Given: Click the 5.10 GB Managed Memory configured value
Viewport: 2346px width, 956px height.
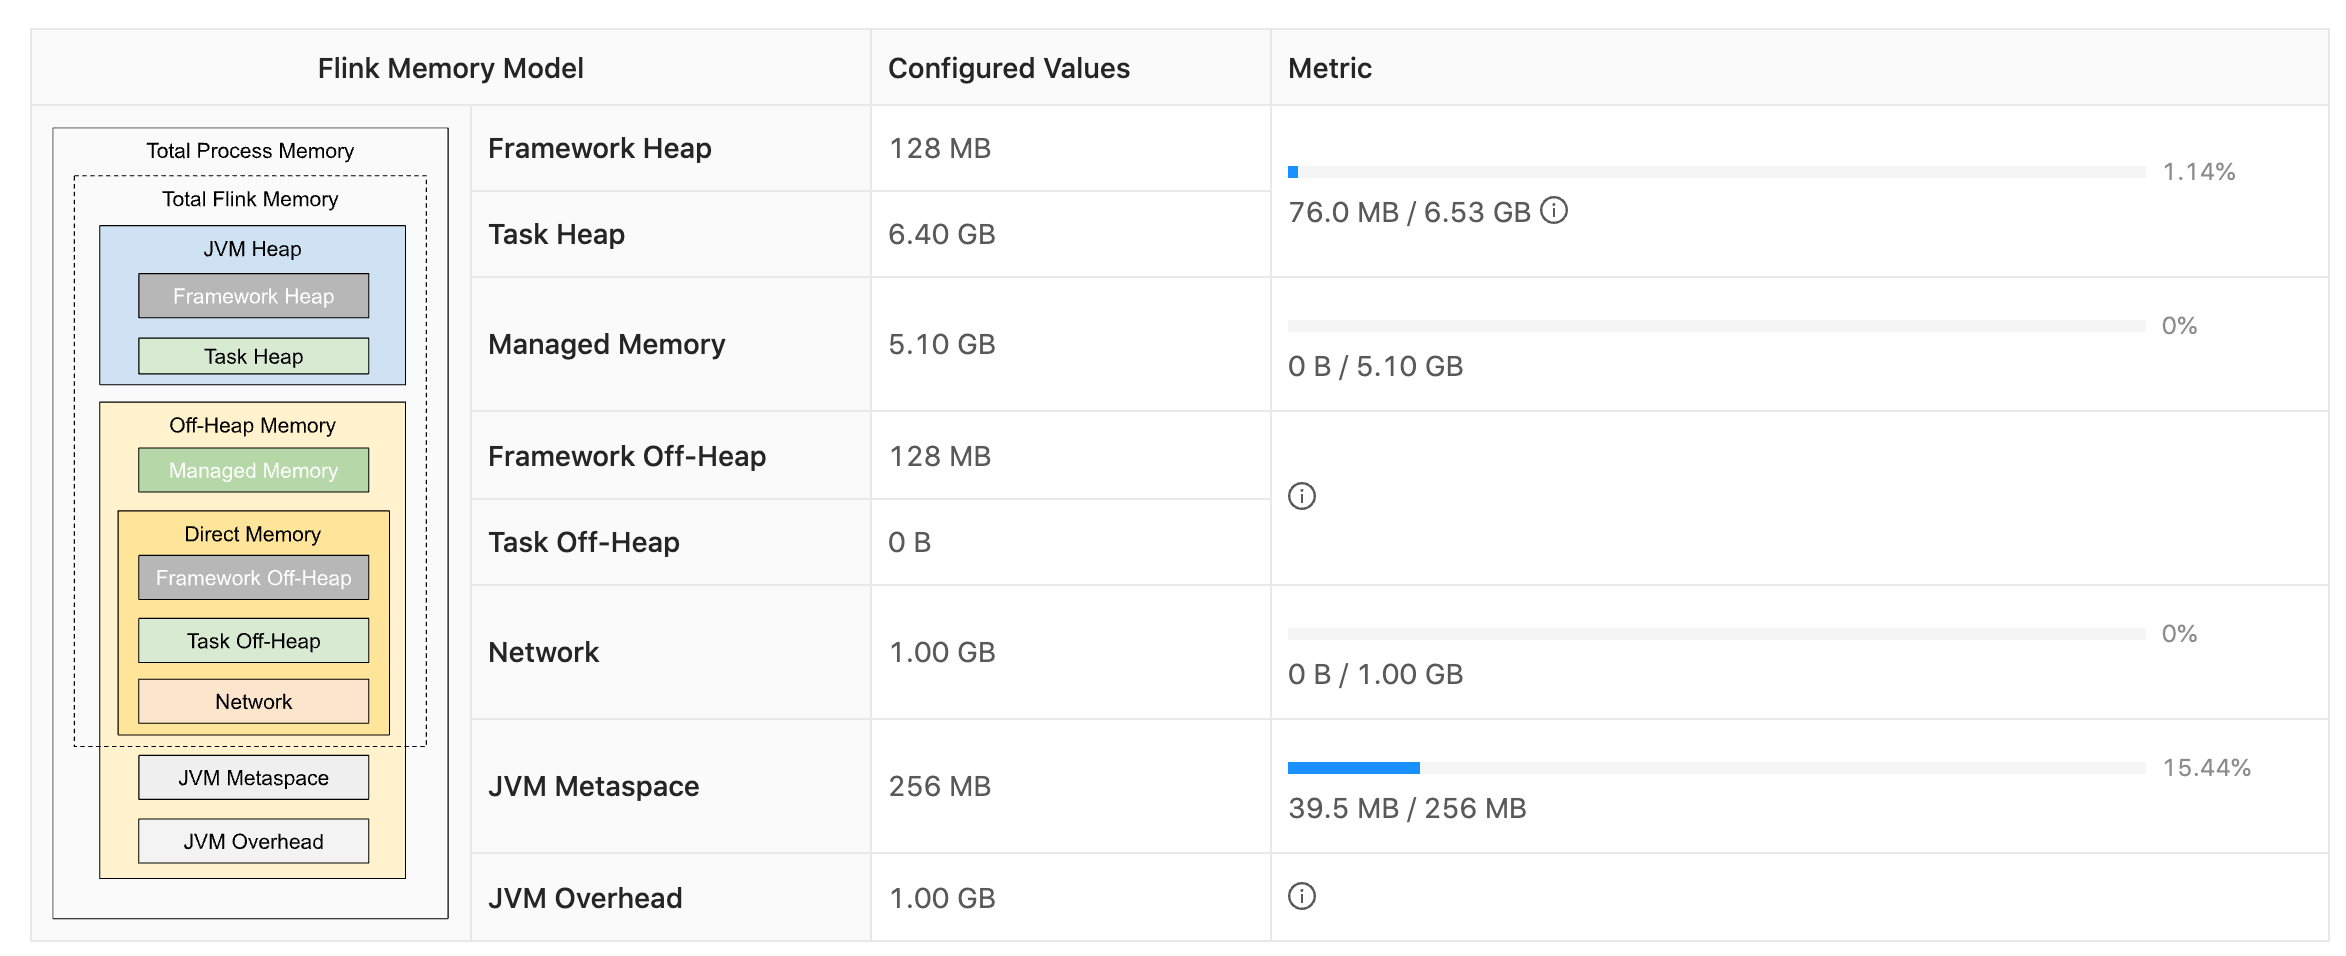Looking at the screenshot, I should 941,344.
